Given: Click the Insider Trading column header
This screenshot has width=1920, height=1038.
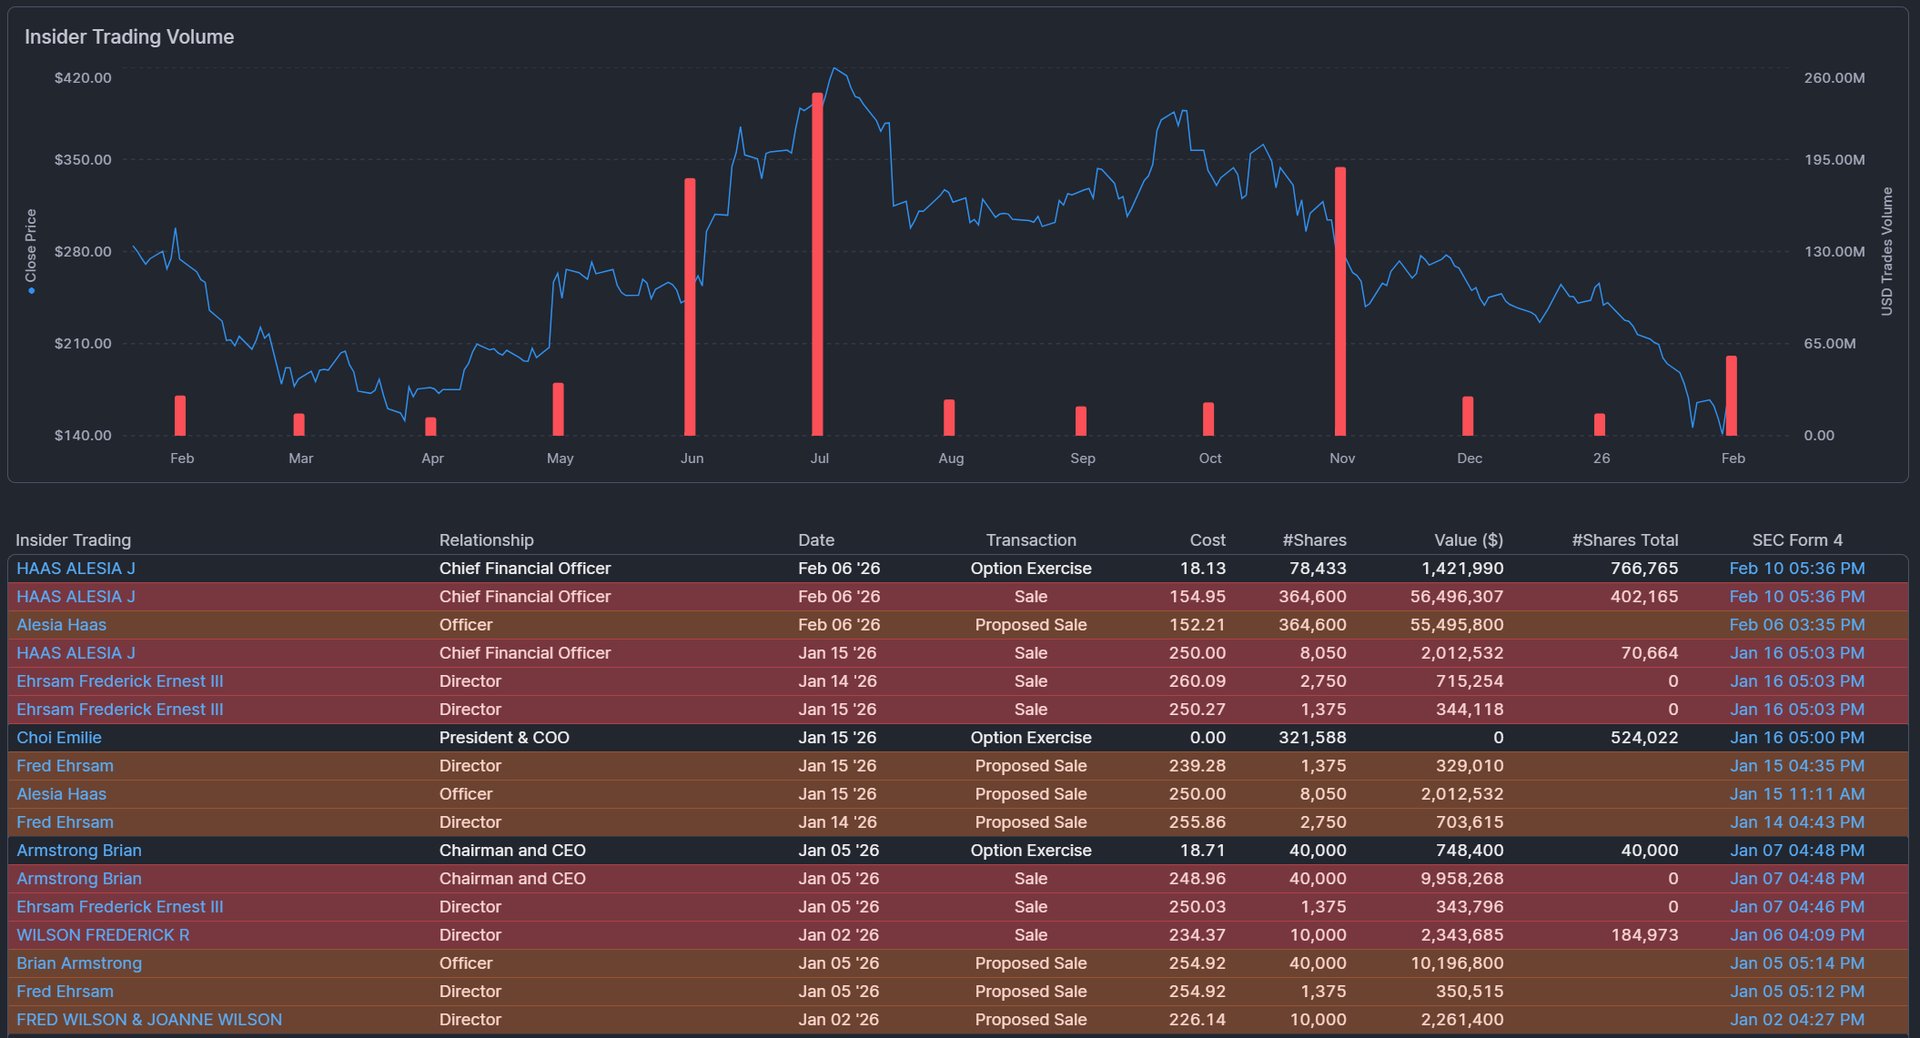Looking at the screenshot, I should 73,540.
